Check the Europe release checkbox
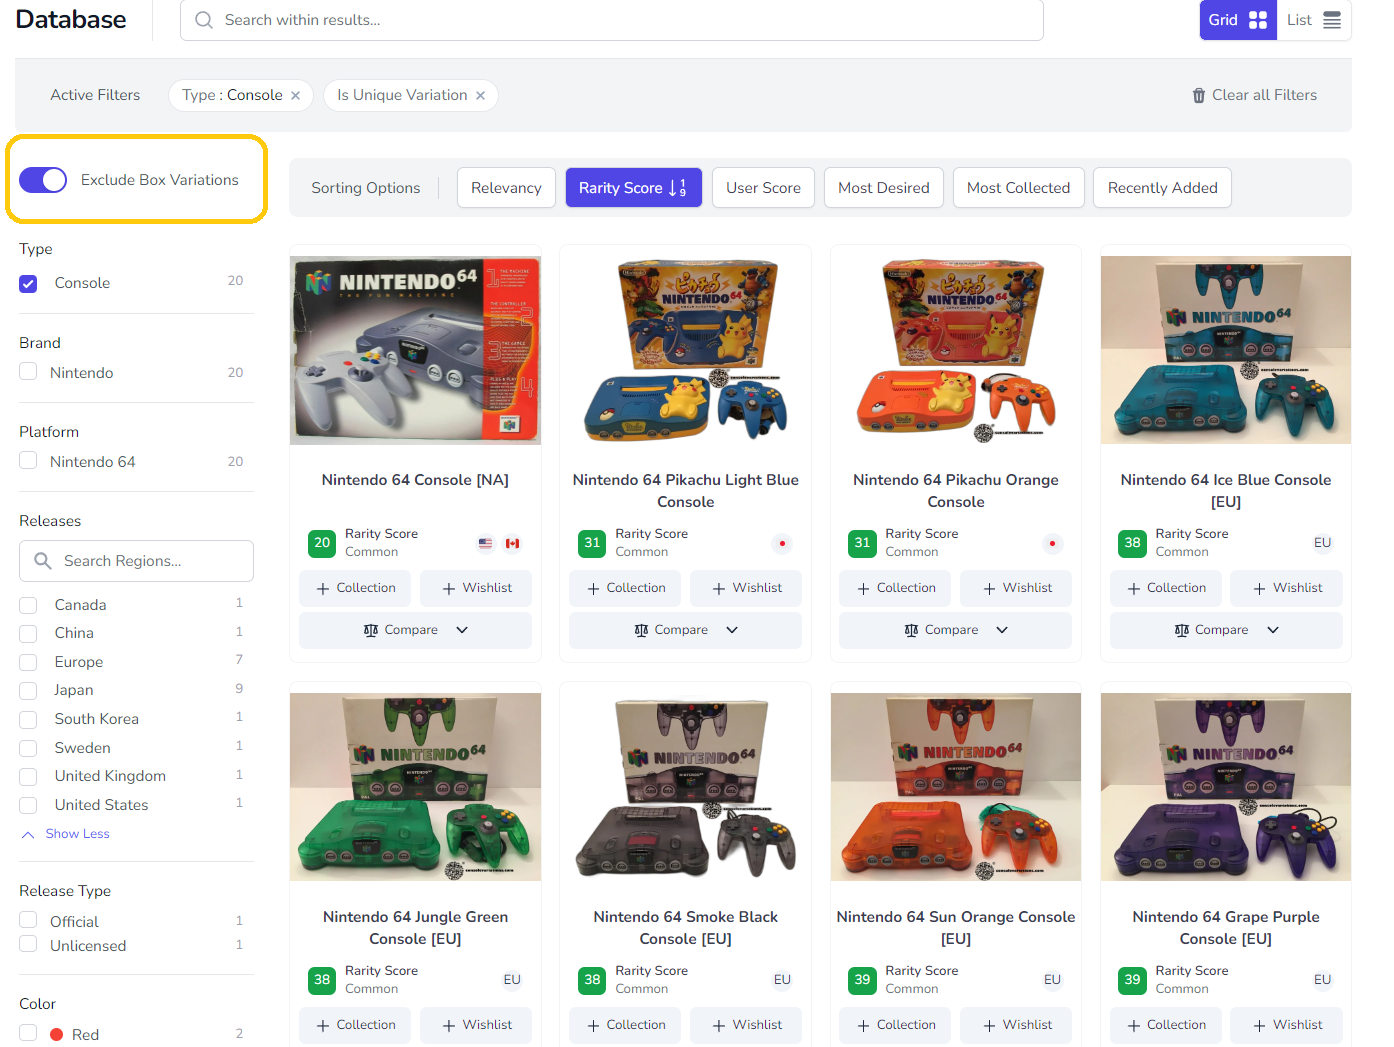1394x1047 pixels. 28,662
